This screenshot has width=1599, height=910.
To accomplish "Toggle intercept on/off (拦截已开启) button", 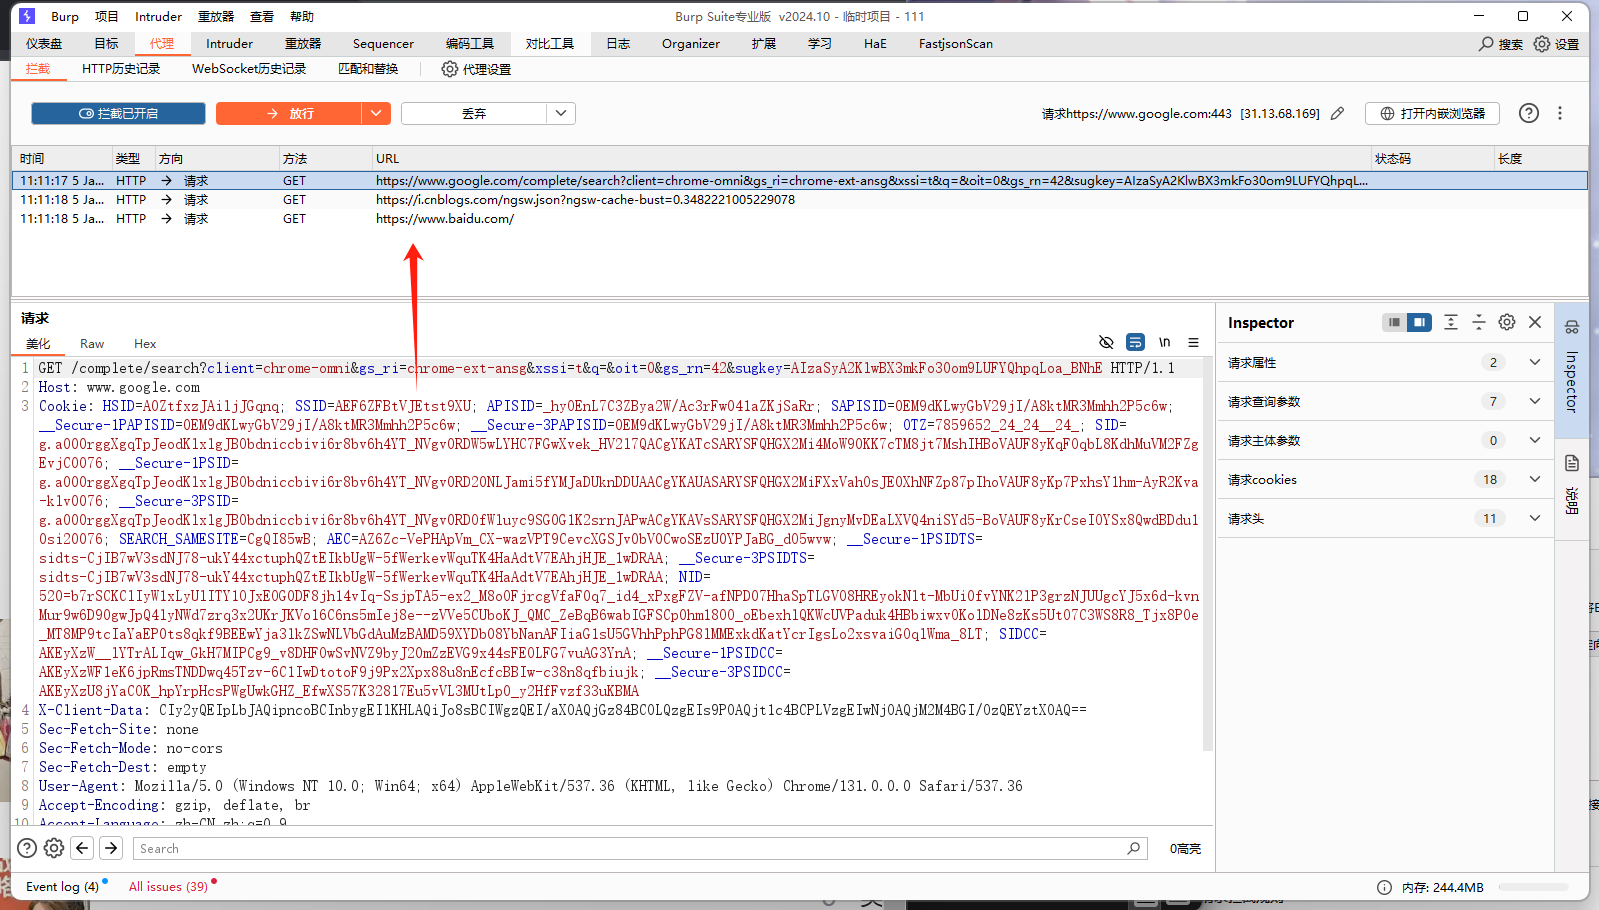I will (x=118, y=113).
